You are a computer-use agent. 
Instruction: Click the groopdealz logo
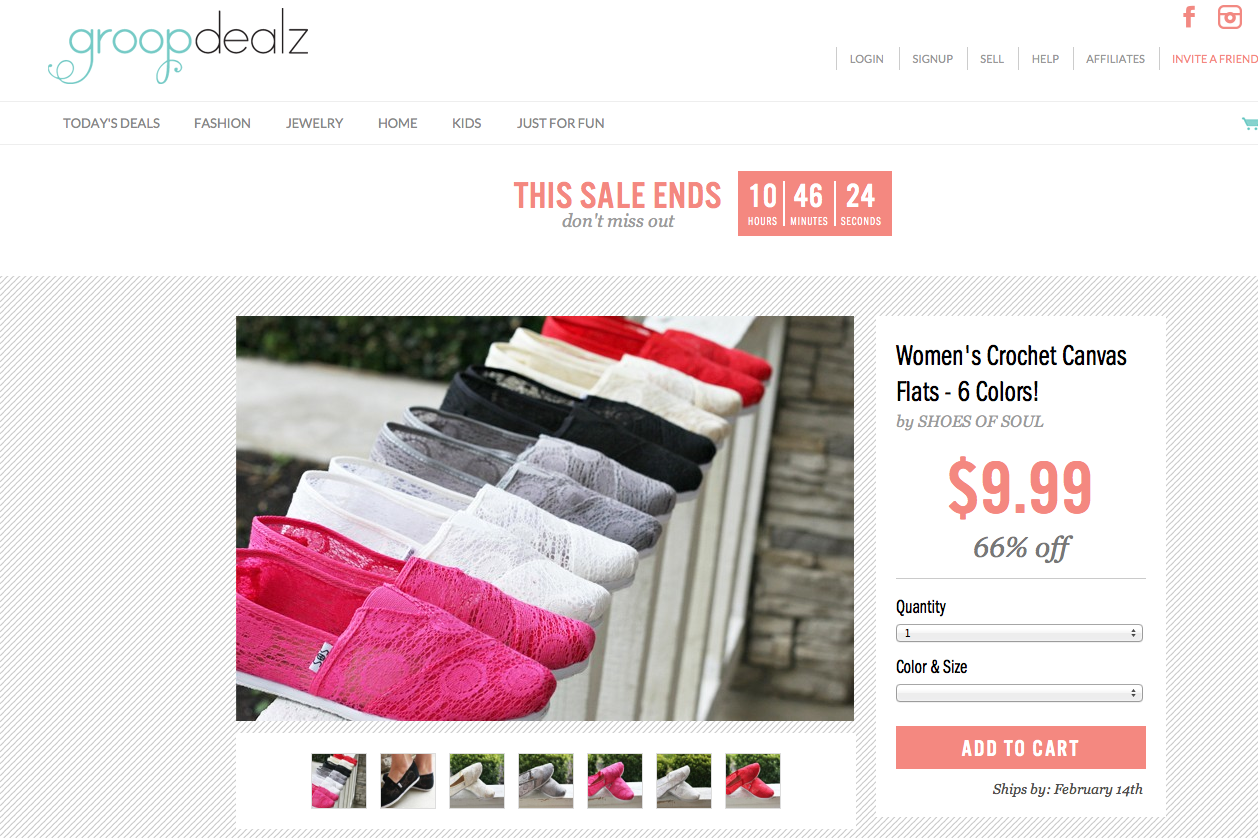point(178,49)
